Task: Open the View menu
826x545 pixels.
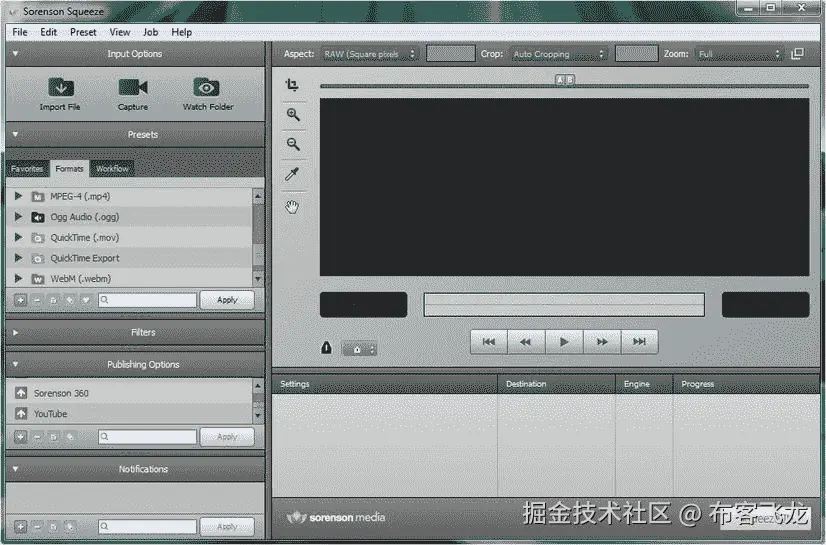Action: click(x=120, y=32)
